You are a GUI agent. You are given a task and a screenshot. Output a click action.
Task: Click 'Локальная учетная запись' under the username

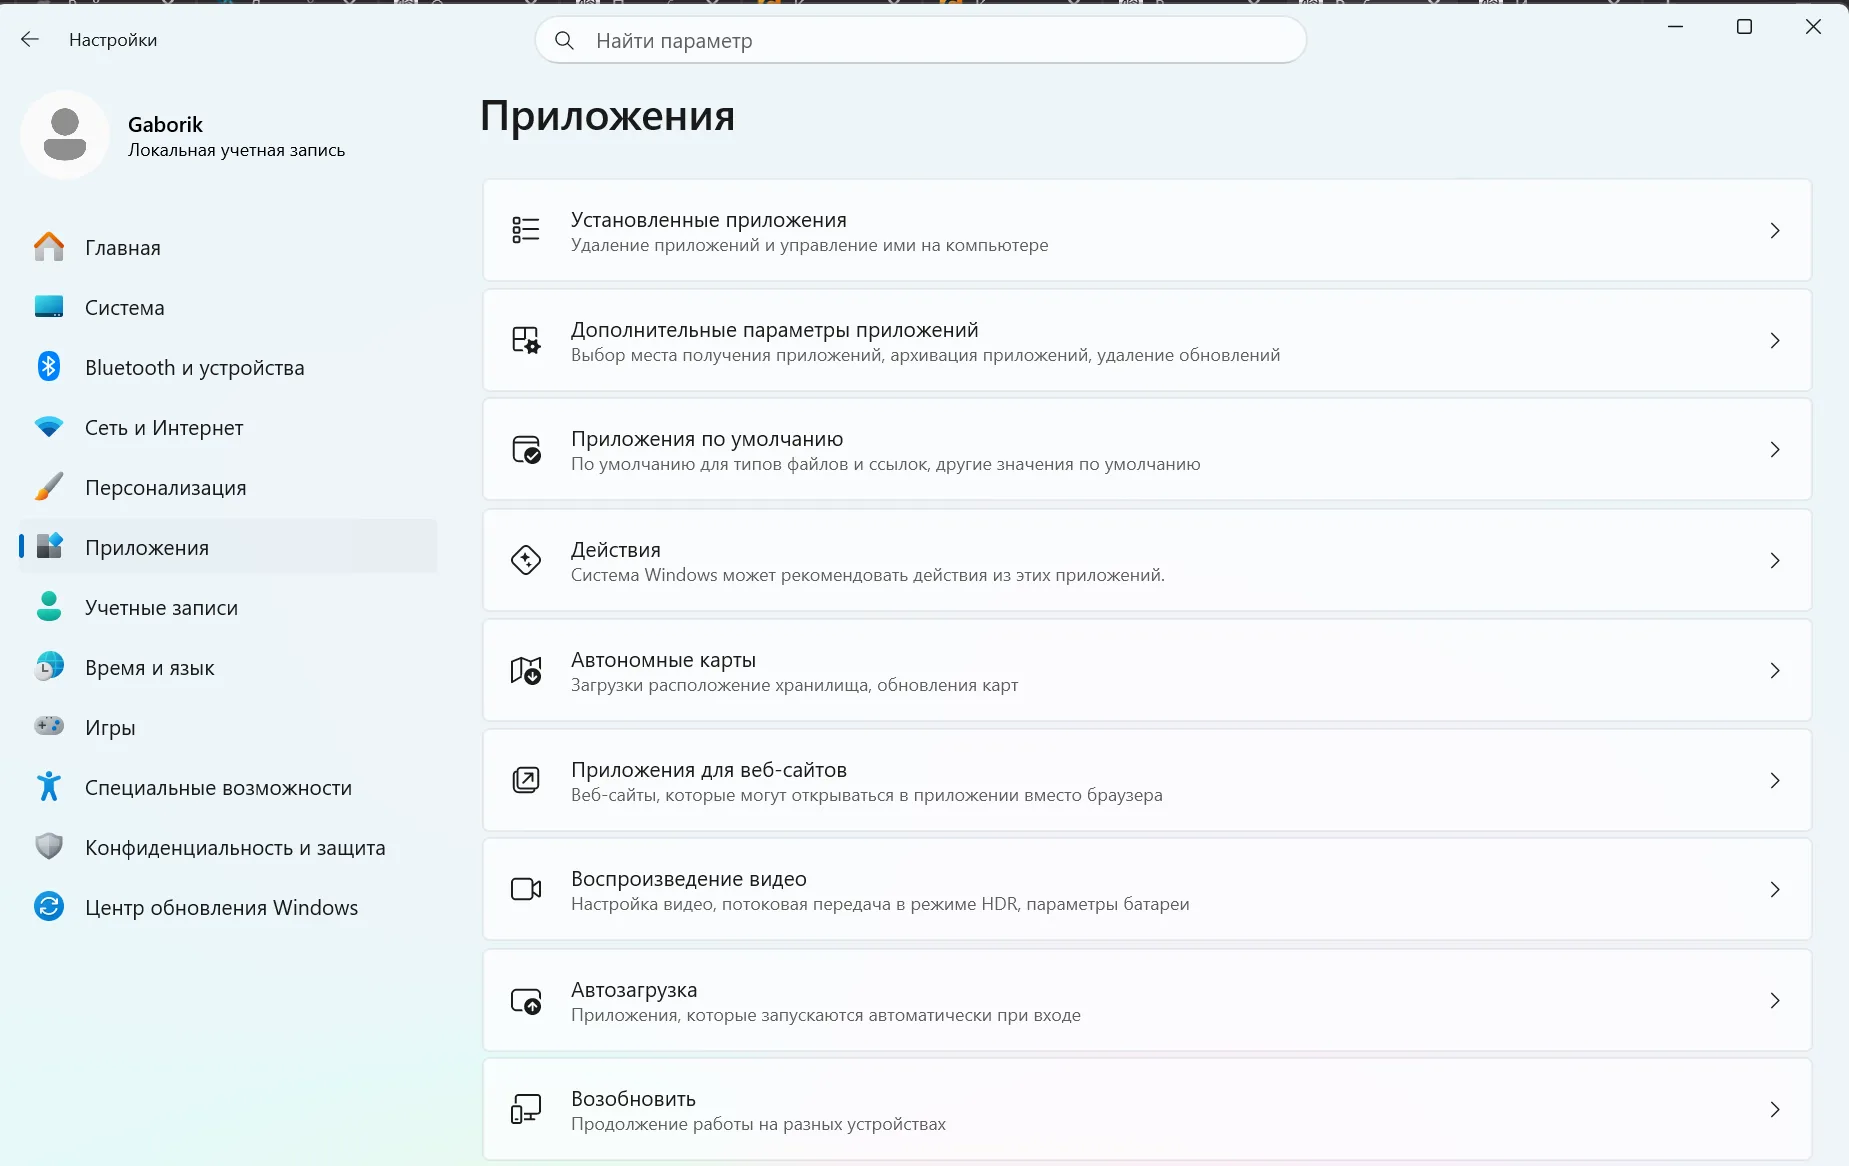click(236, 150)
